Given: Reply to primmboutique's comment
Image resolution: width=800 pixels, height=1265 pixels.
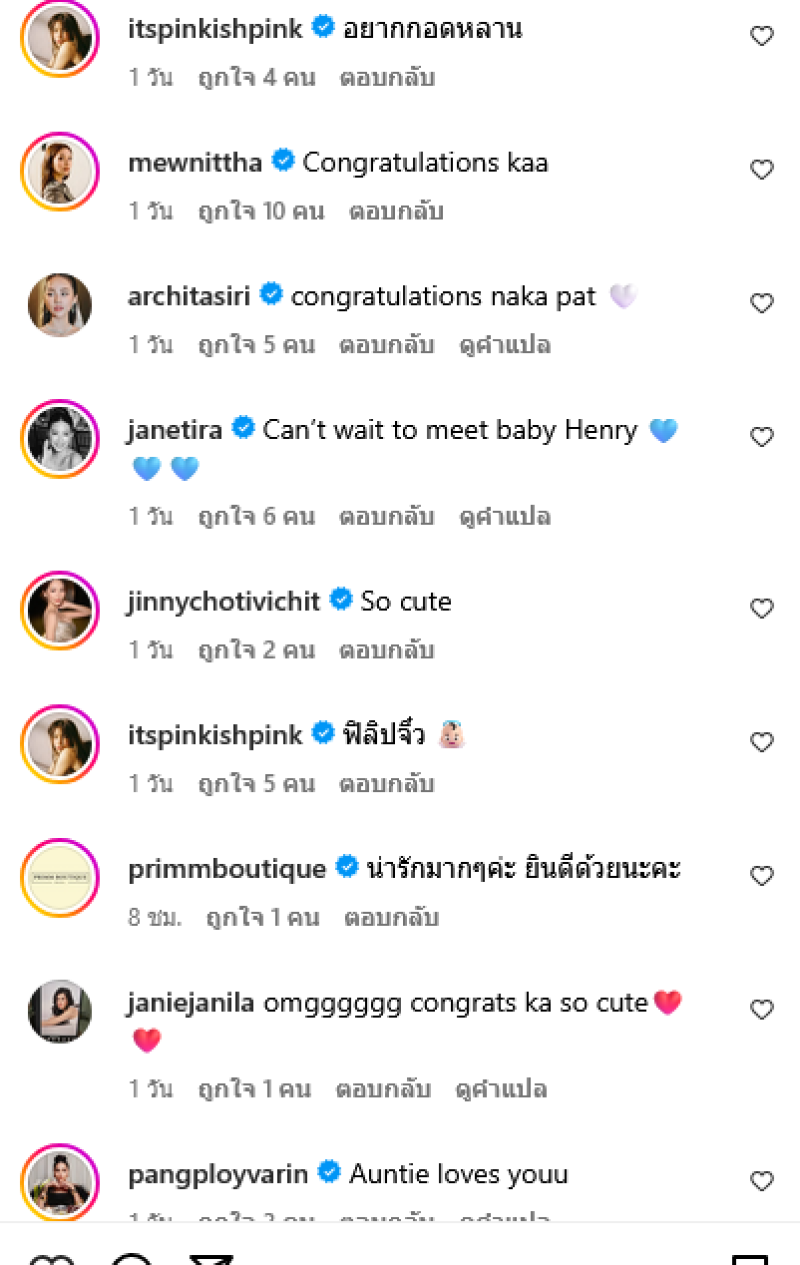Looking at the screenshot, I should click(391, 917).
